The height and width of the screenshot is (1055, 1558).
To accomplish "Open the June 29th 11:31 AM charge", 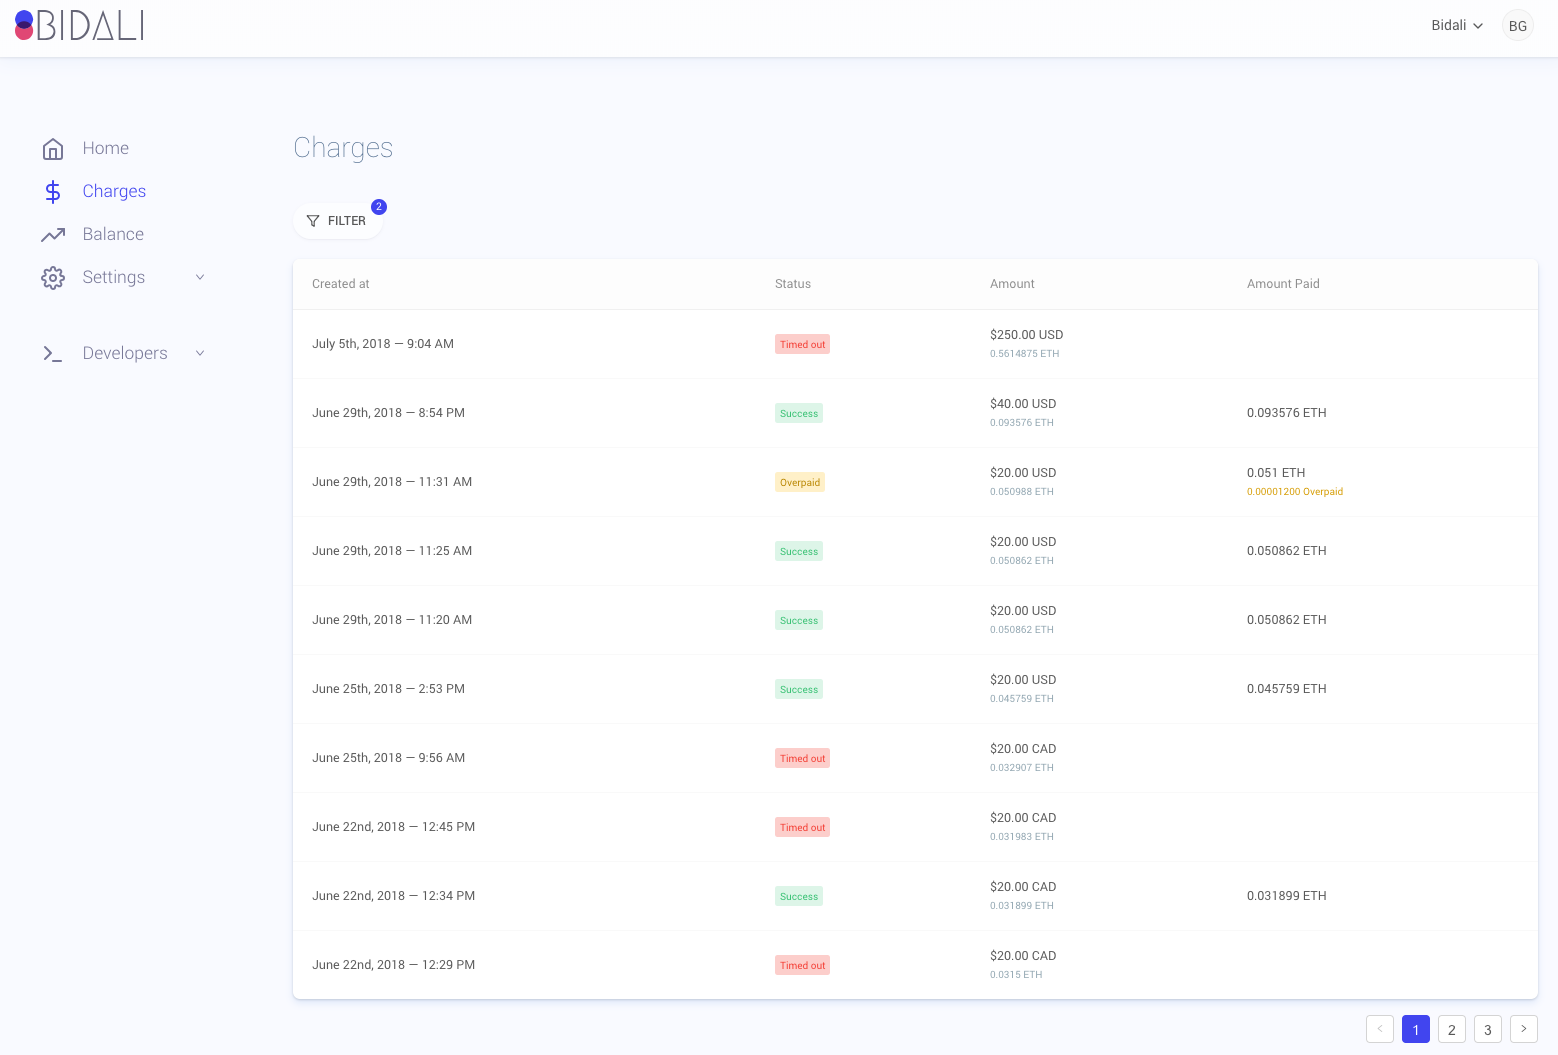I will (x=915, y=482).
